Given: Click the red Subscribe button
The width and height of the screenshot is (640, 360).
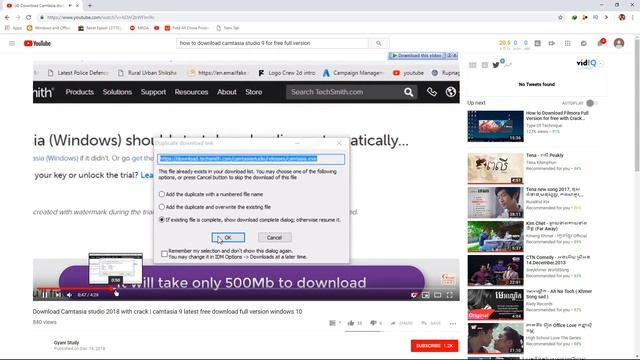Looking at the screenshot, I should 434,346.
